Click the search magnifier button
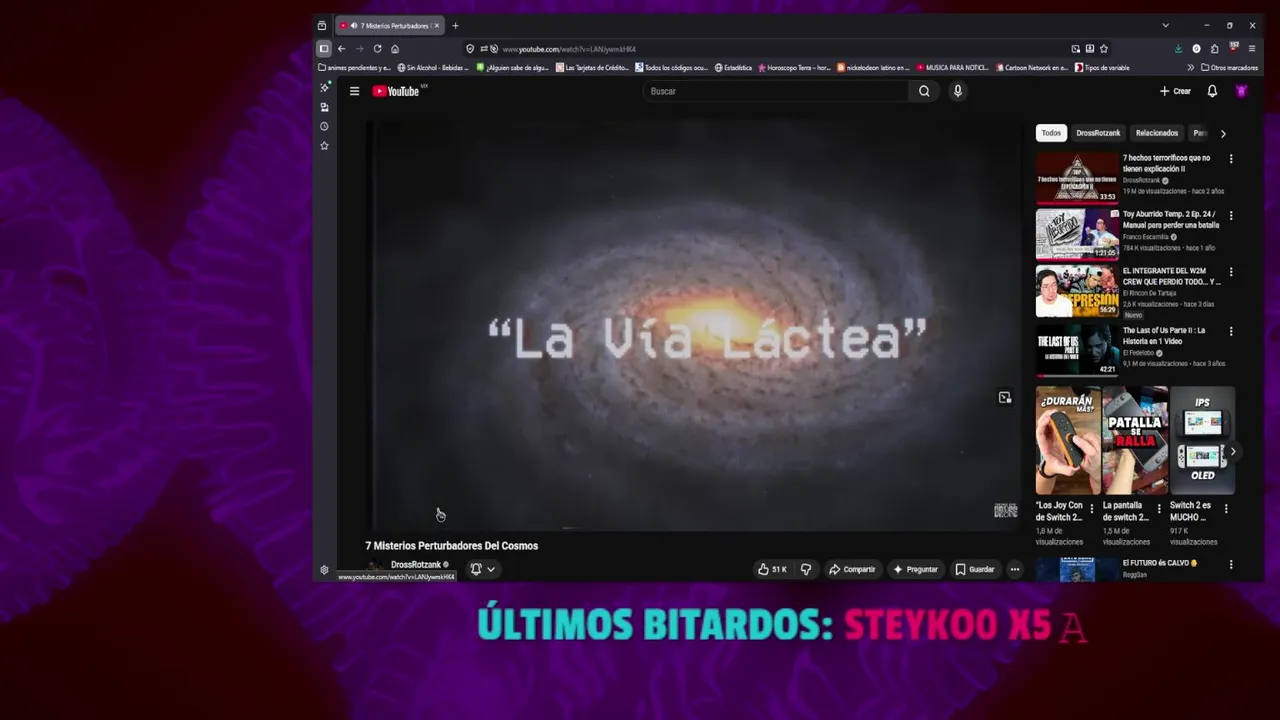 click(924, 91)
